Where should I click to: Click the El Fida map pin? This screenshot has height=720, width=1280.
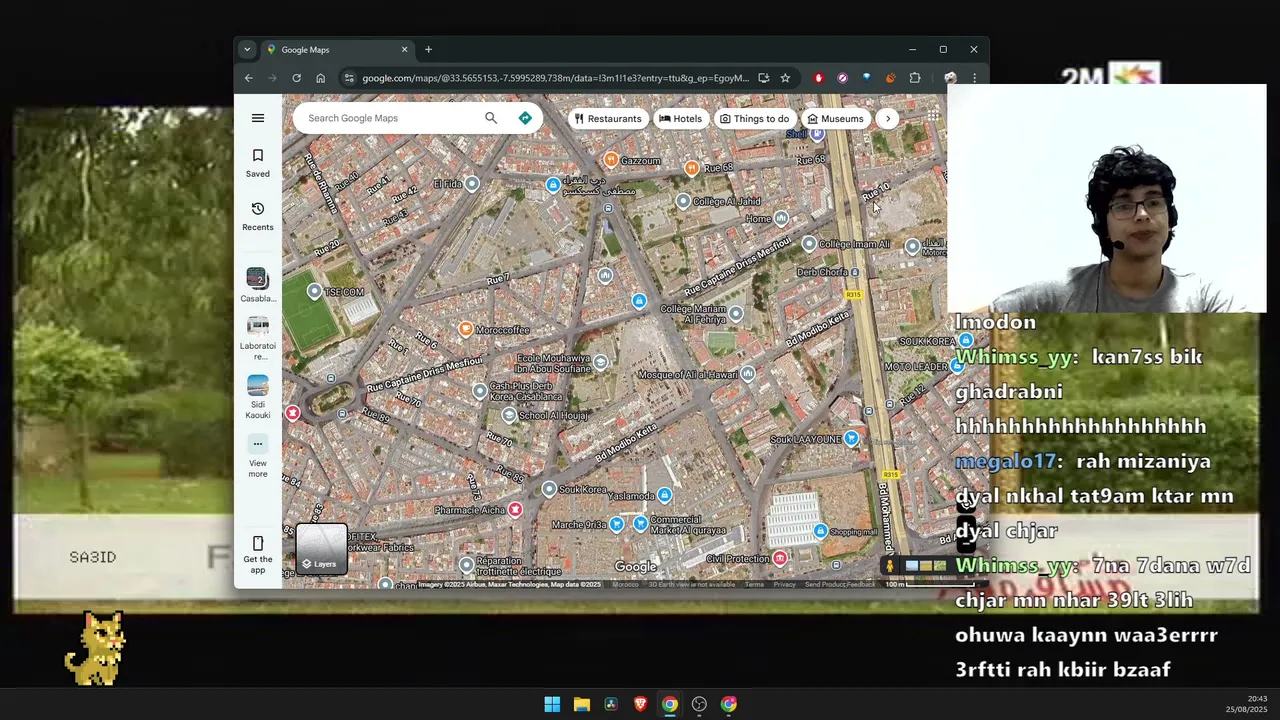pos(472,183)
